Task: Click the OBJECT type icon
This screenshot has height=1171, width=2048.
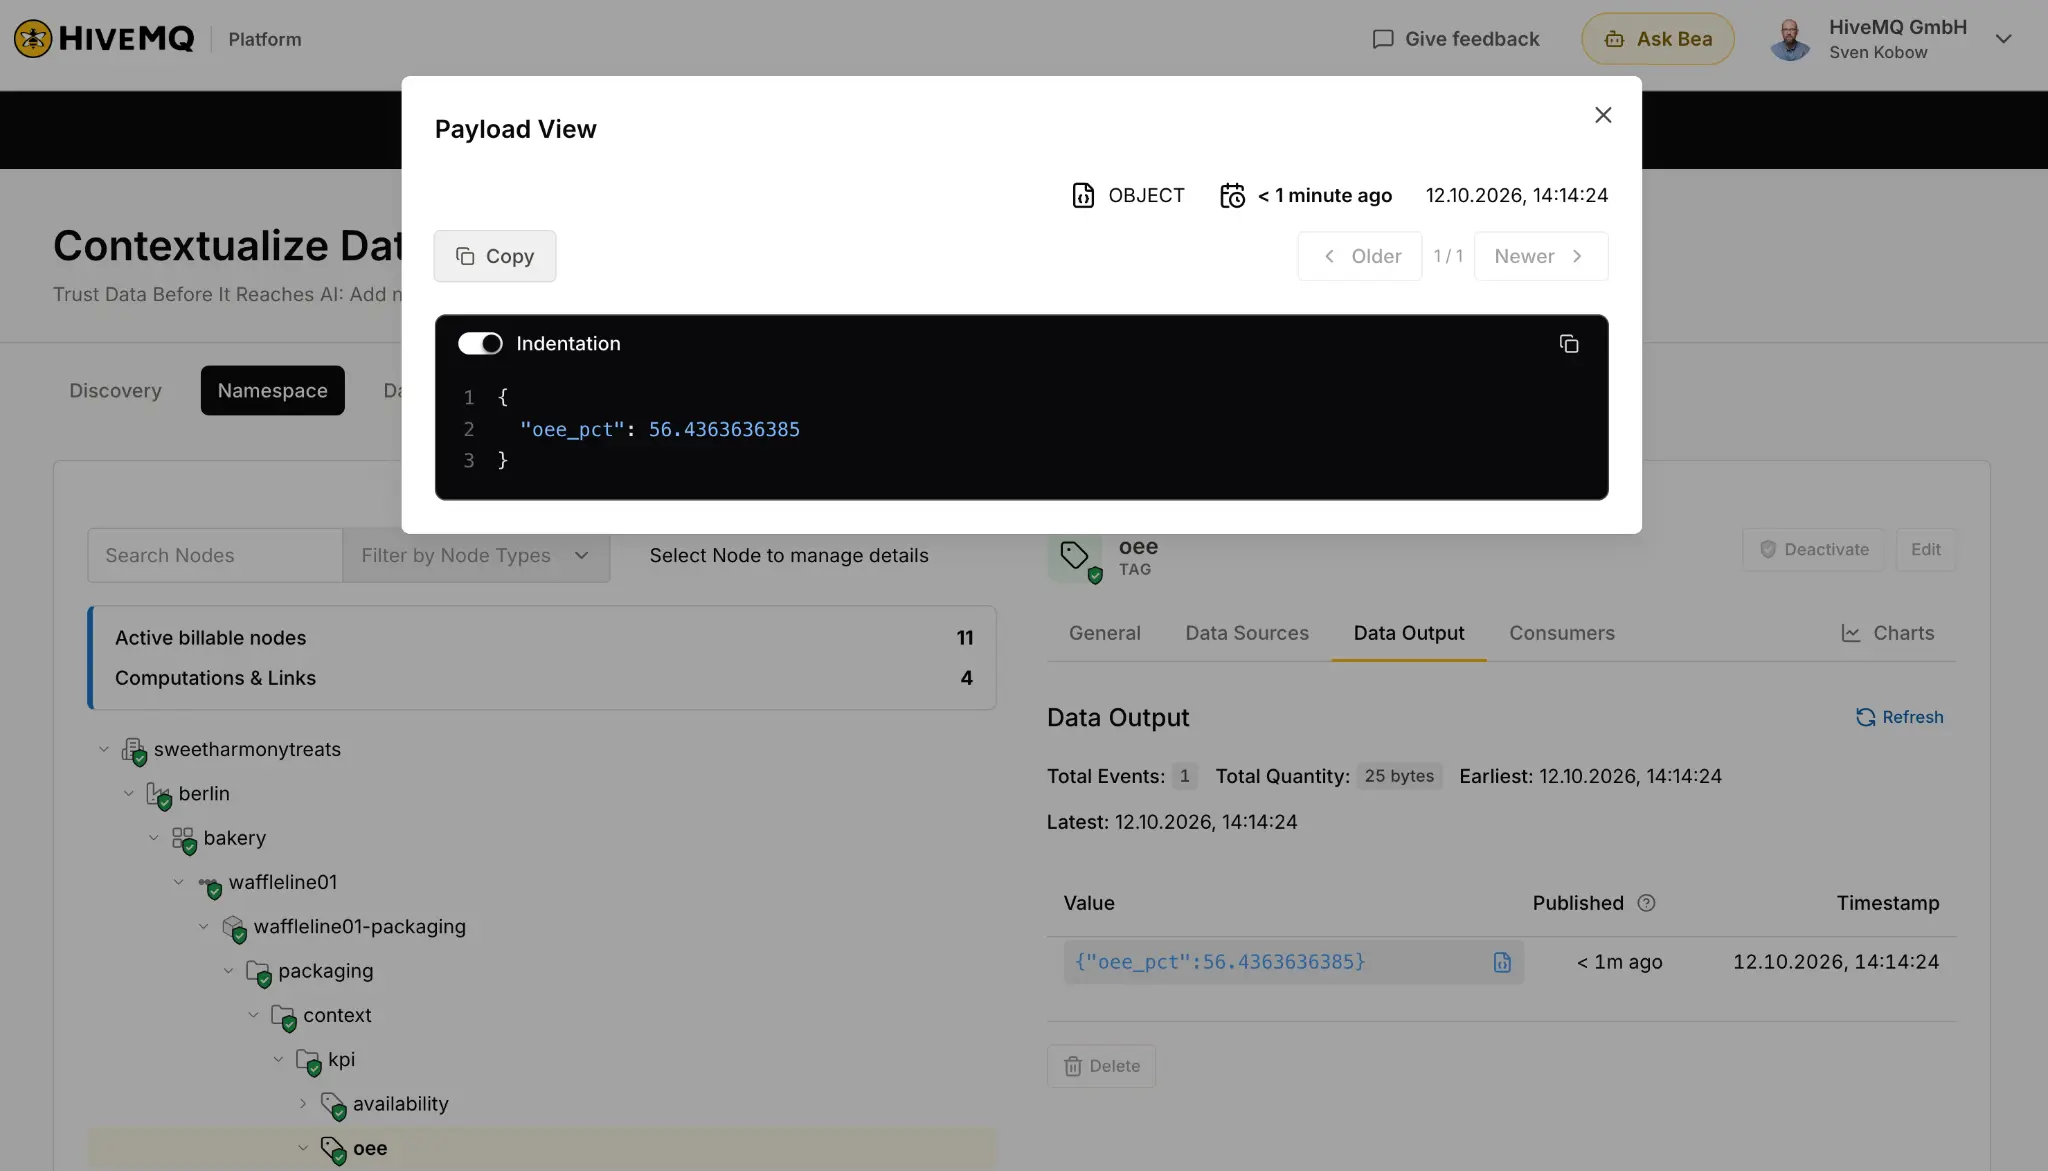Action: [x=1083, y=195]
